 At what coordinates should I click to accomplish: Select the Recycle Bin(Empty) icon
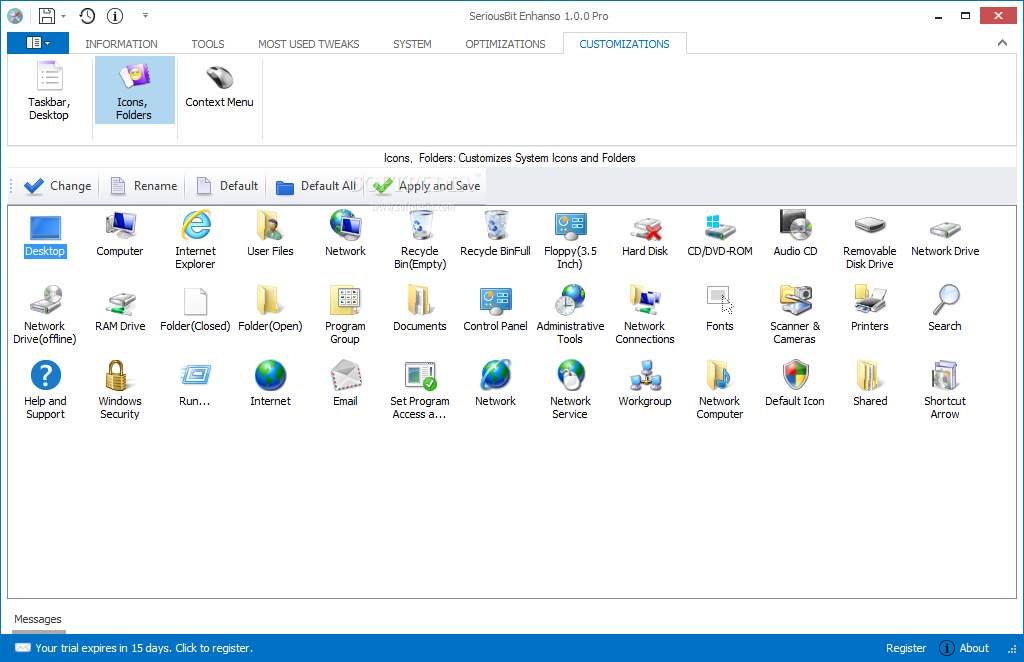tap(420, 240)
